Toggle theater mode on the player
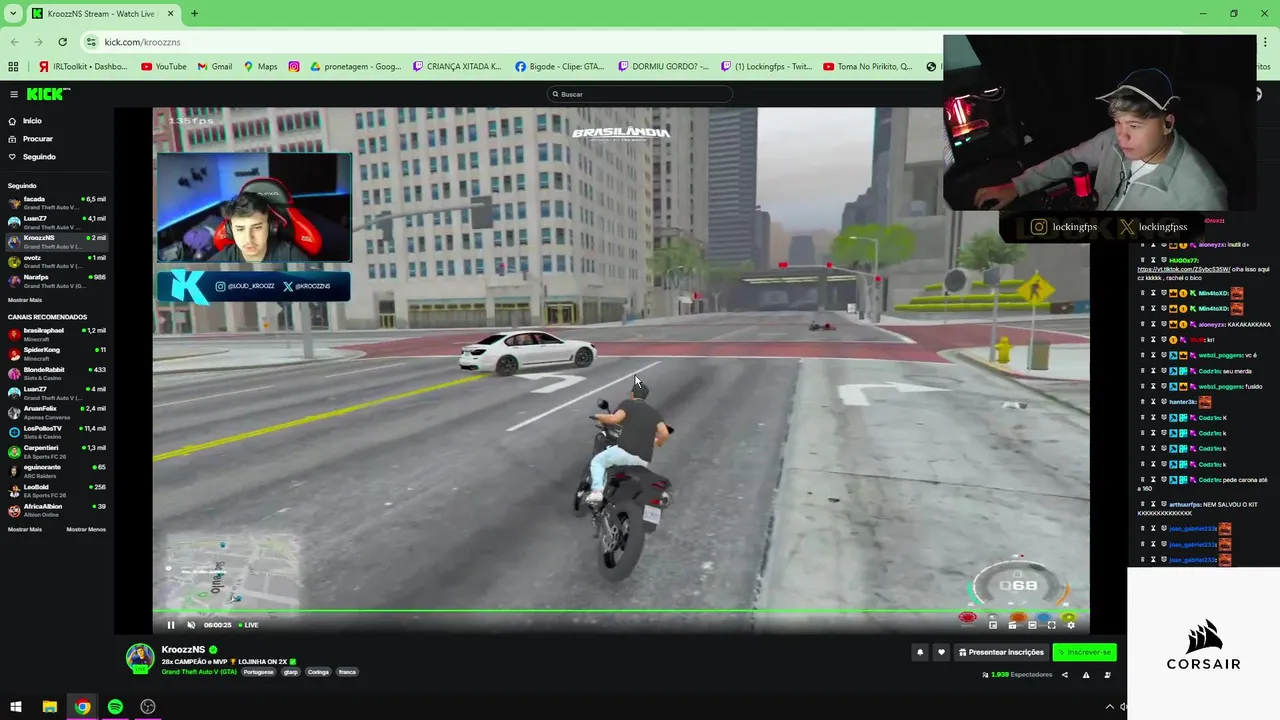Screen dimensions: 1280x720 (x=1032, y=625)
